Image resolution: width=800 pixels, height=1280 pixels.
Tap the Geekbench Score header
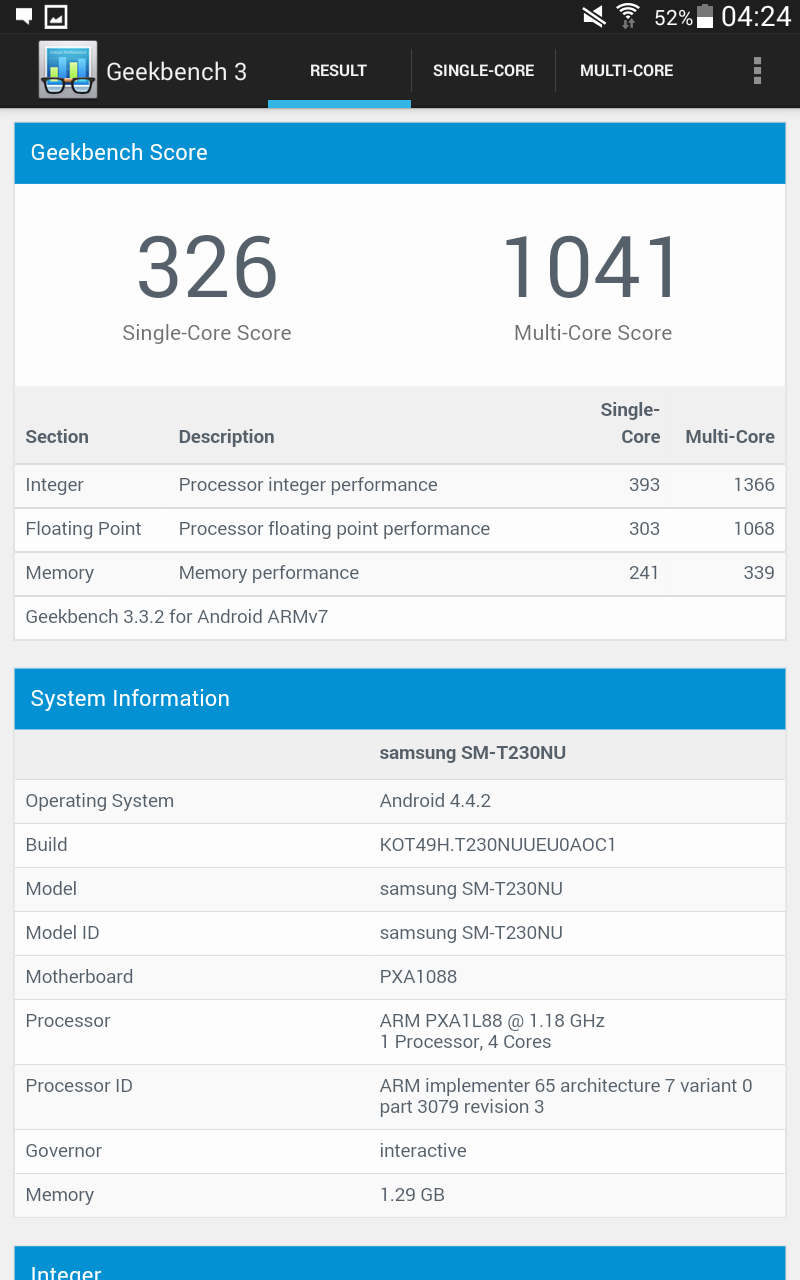(x=400, y=153)
